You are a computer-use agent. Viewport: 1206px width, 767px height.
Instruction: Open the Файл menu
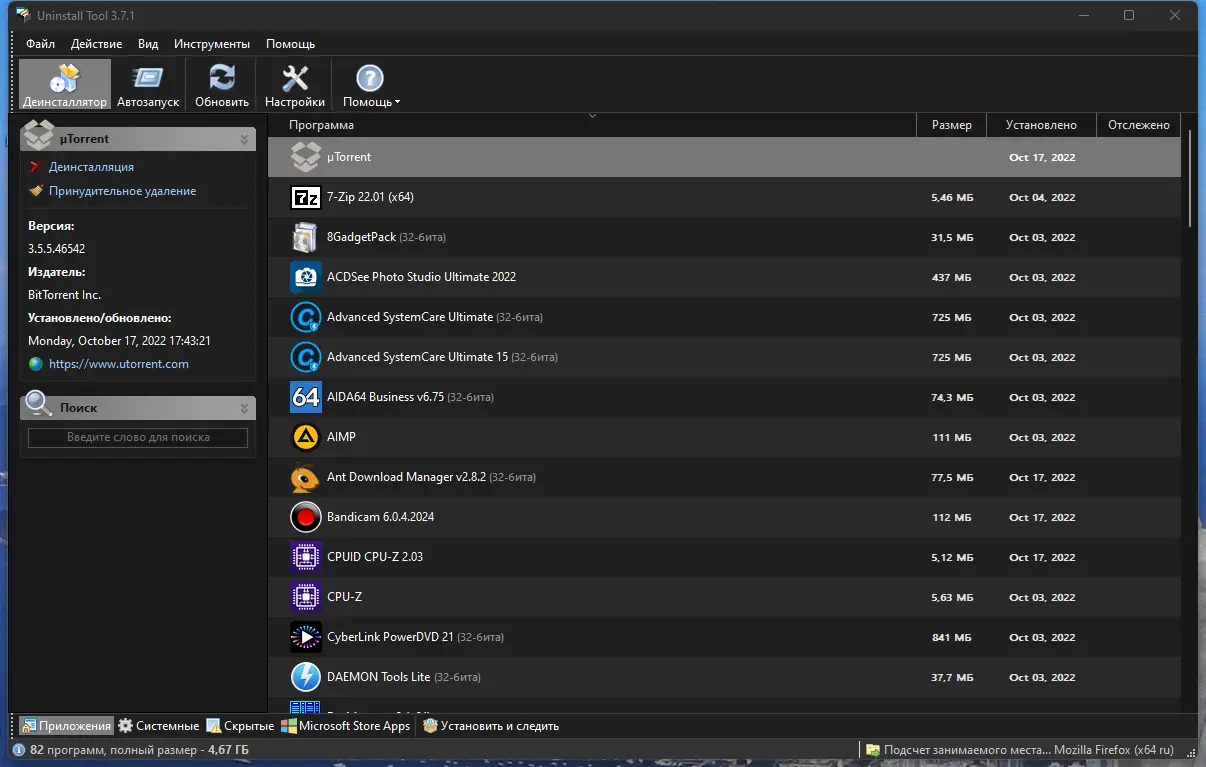pyautogui.click(x=41, y=44)
